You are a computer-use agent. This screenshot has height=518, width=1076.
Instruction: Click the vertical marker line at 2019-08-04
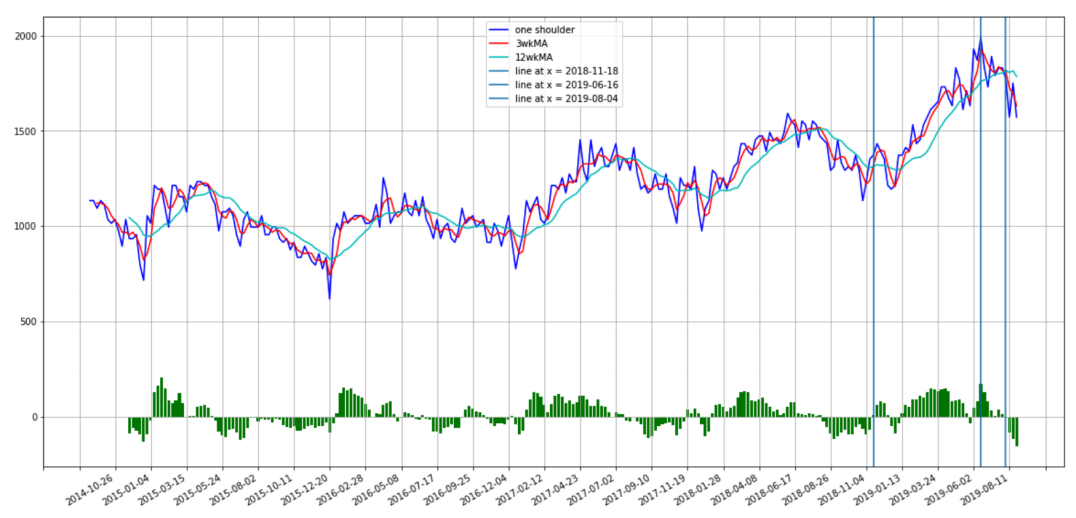coord(1005,242)
